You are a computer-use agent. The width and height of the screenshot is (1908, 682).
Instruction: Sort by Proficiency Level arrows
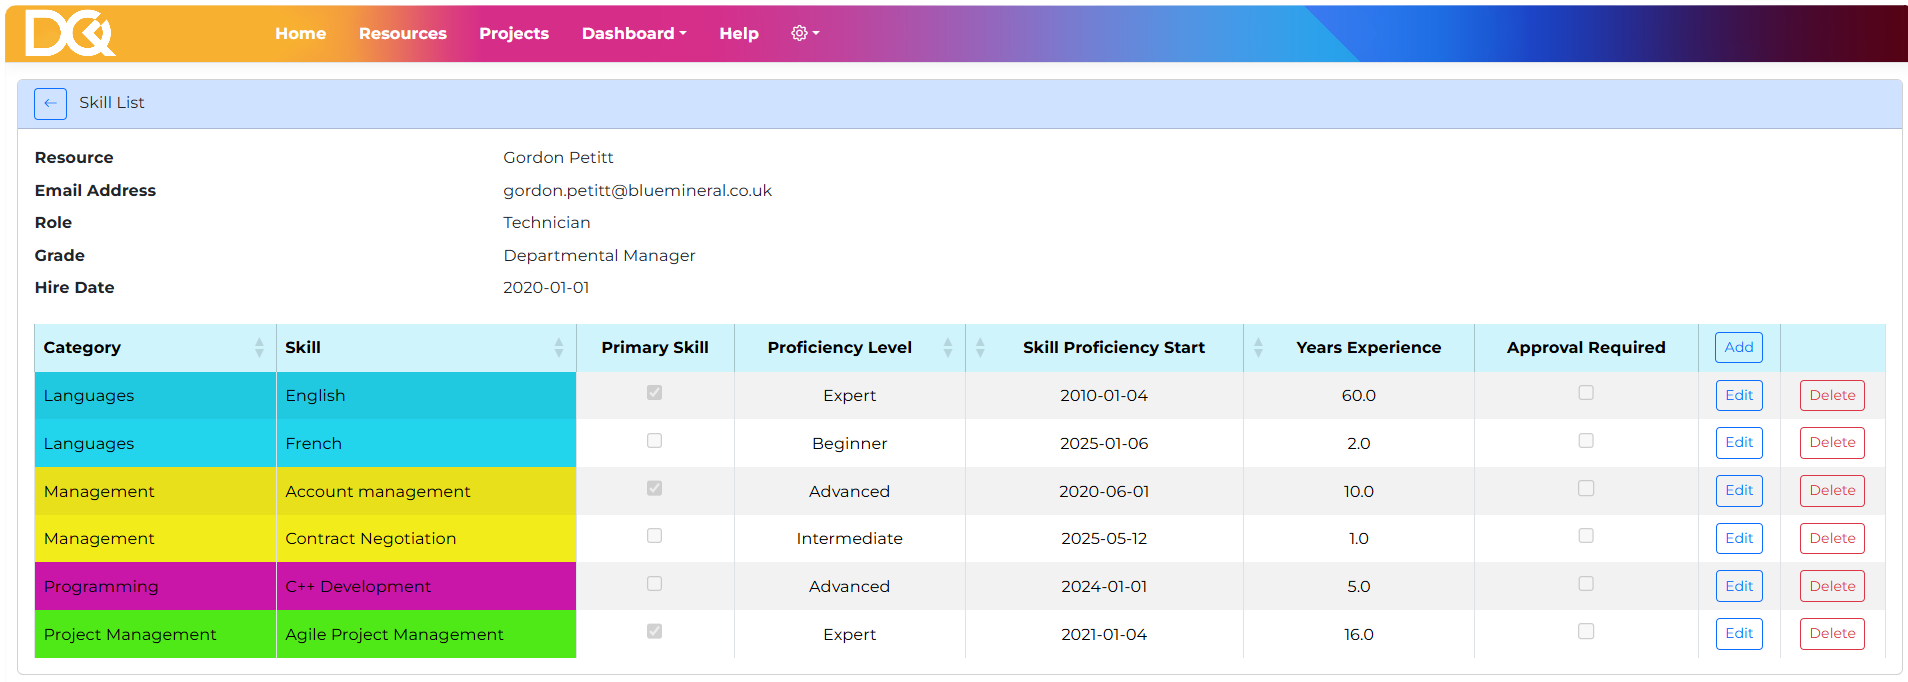point(947,347)
